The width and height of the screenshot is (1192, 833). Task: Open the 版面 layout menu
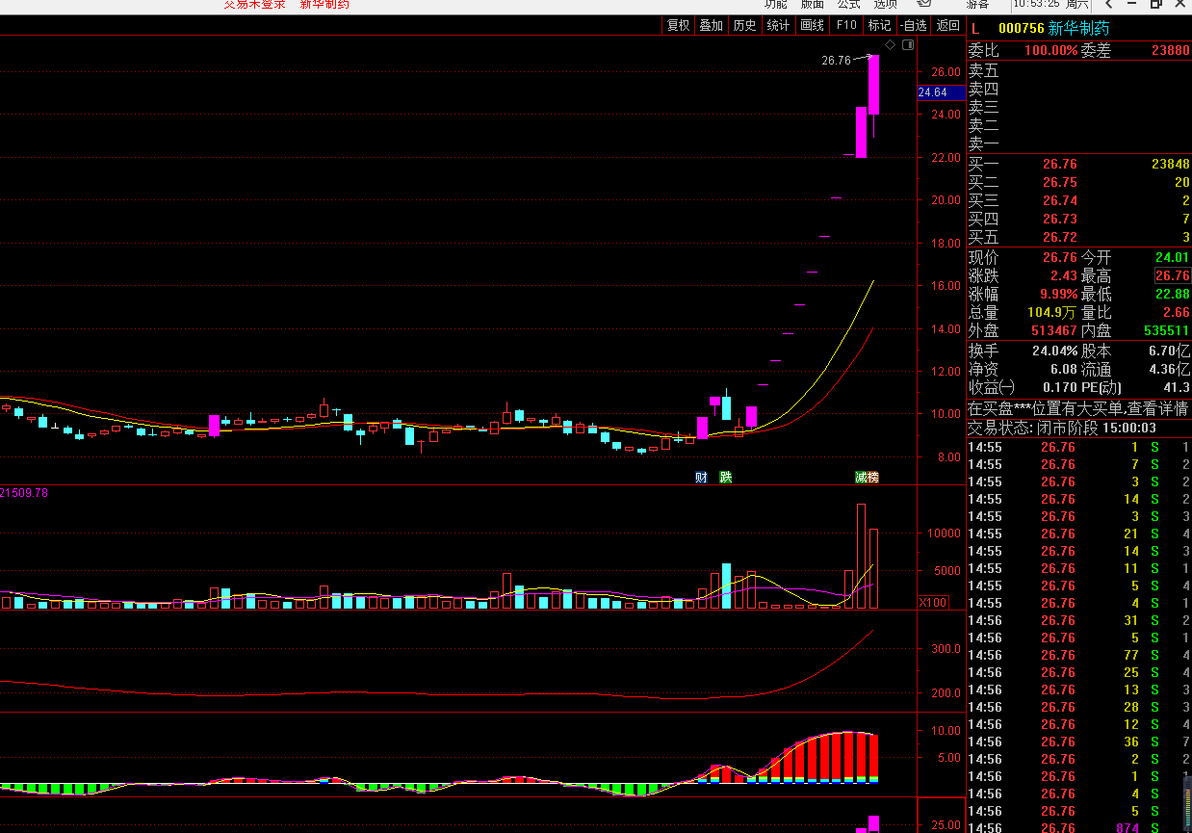coord(812,5)
